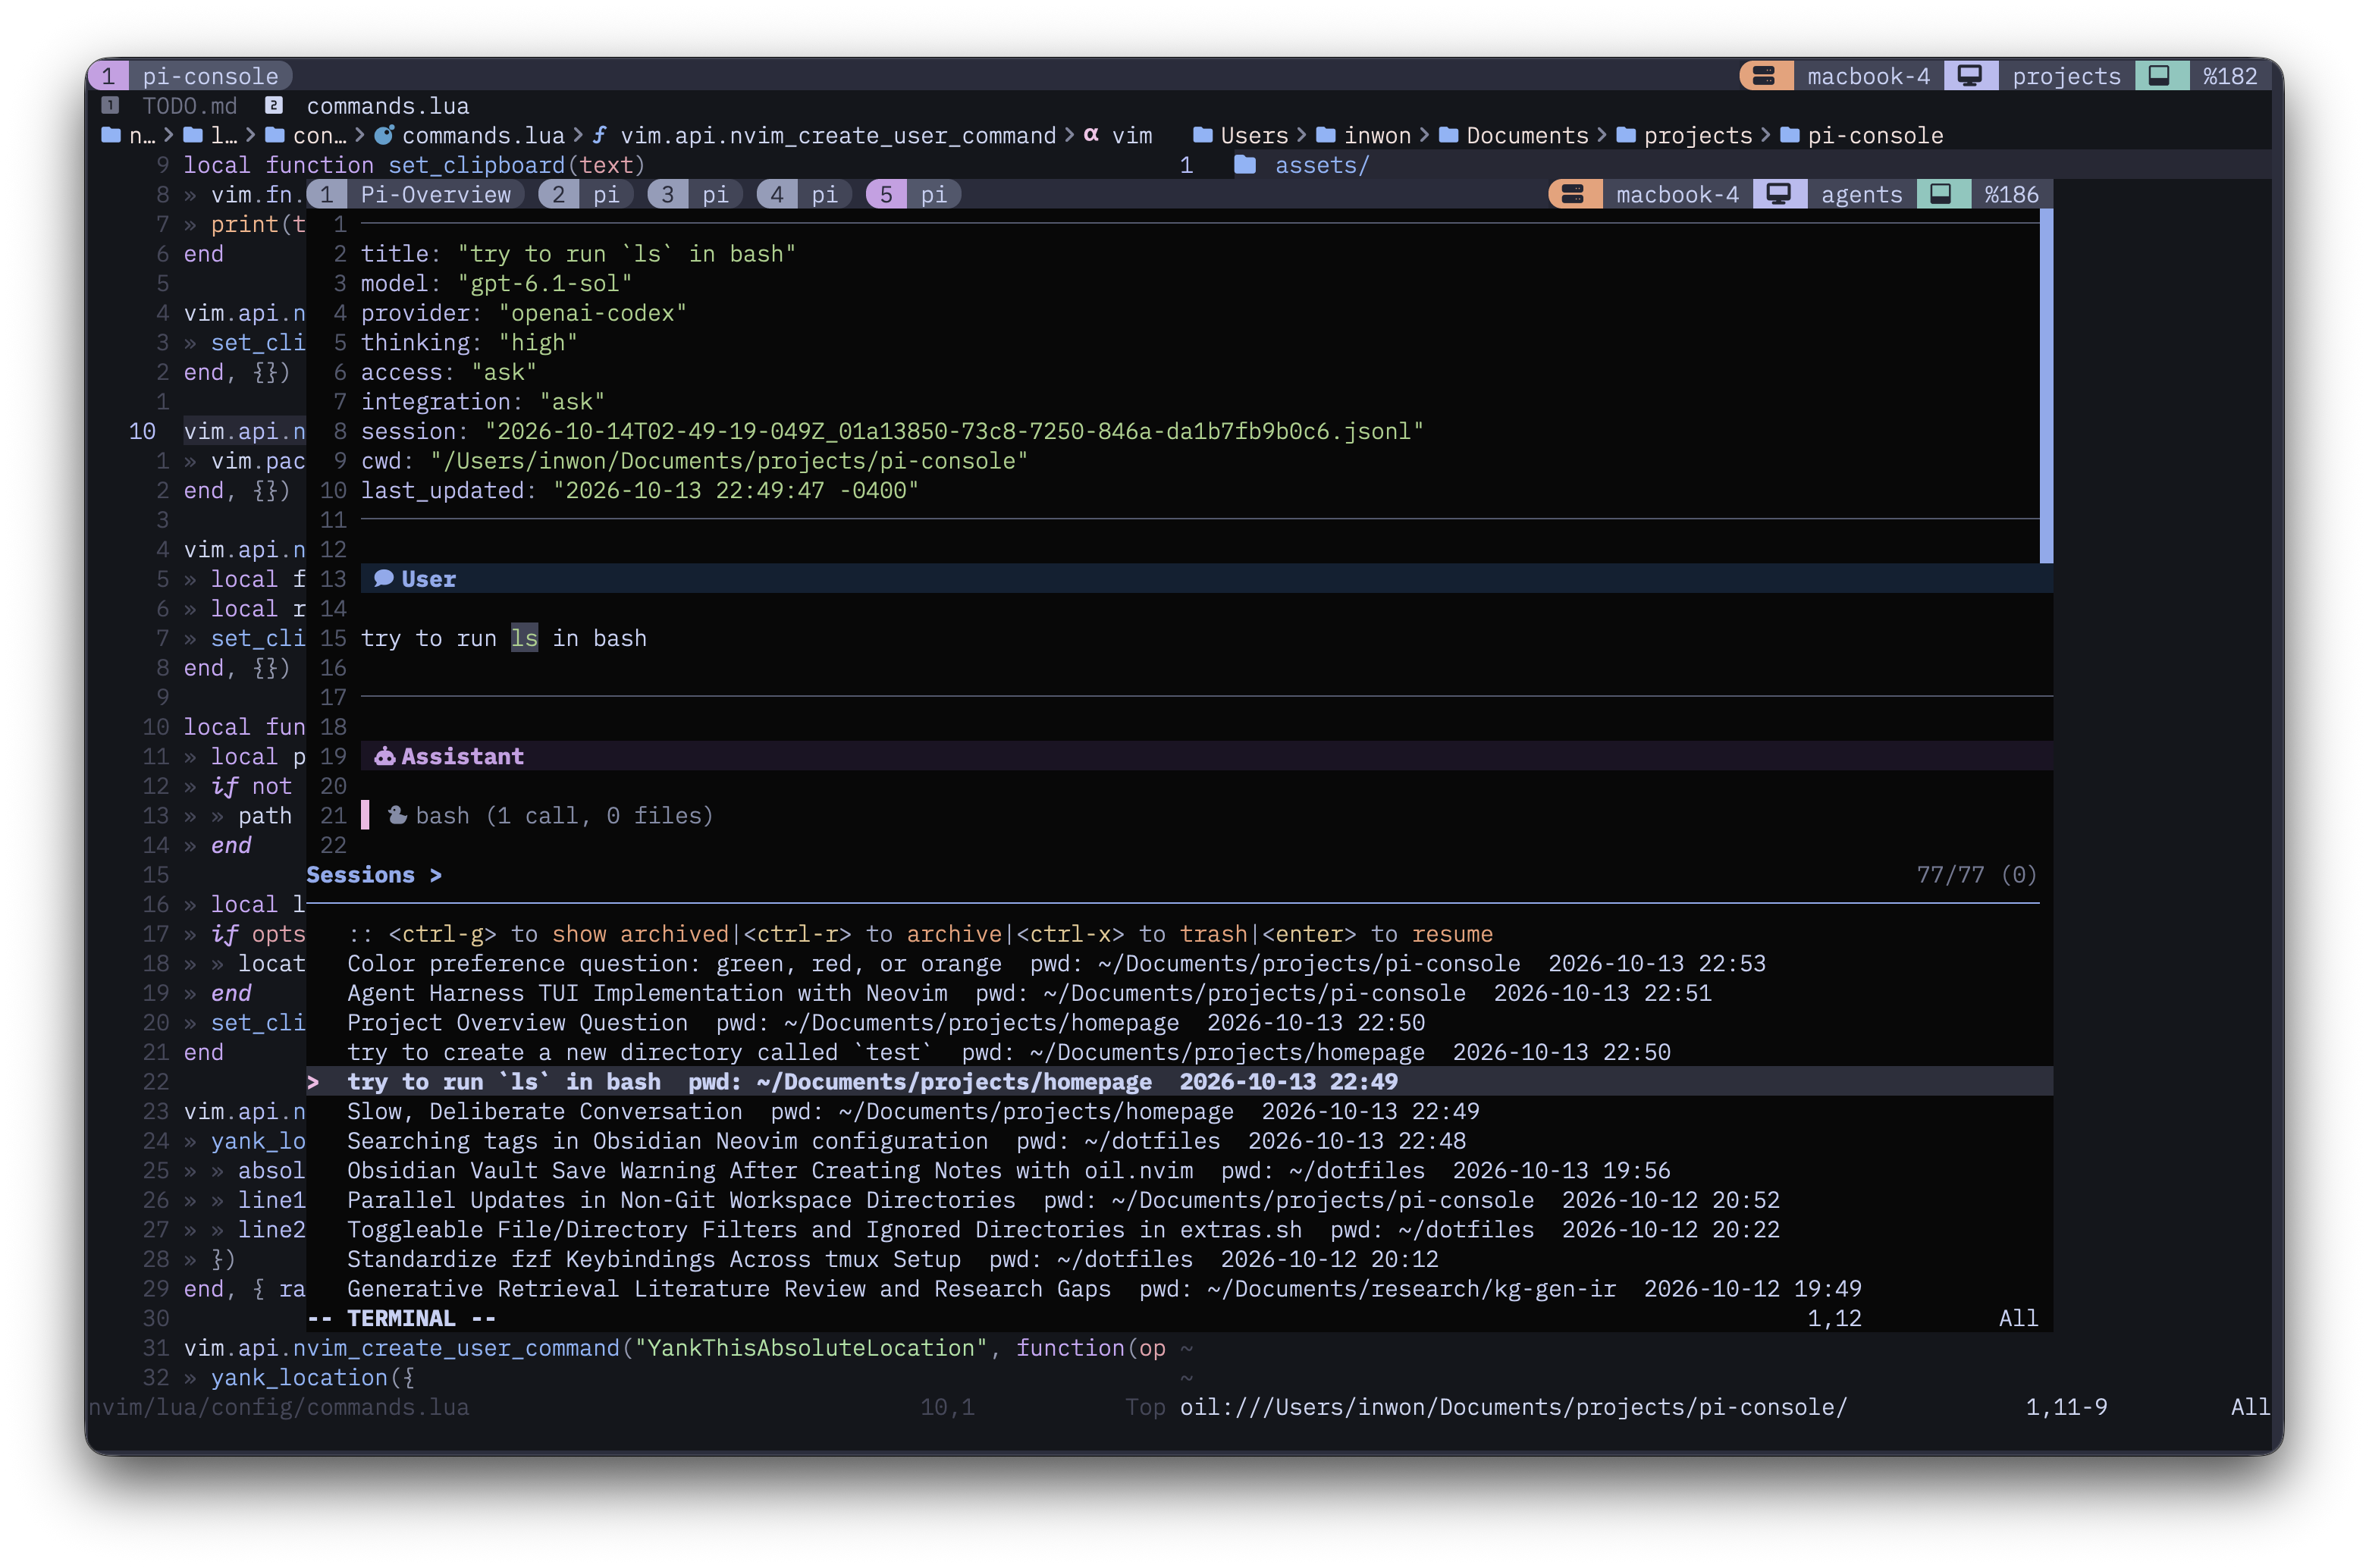Click the Users folder icon in breadcrumb
Viewport: 2369px width, 1568px height.
[1203, 135]
